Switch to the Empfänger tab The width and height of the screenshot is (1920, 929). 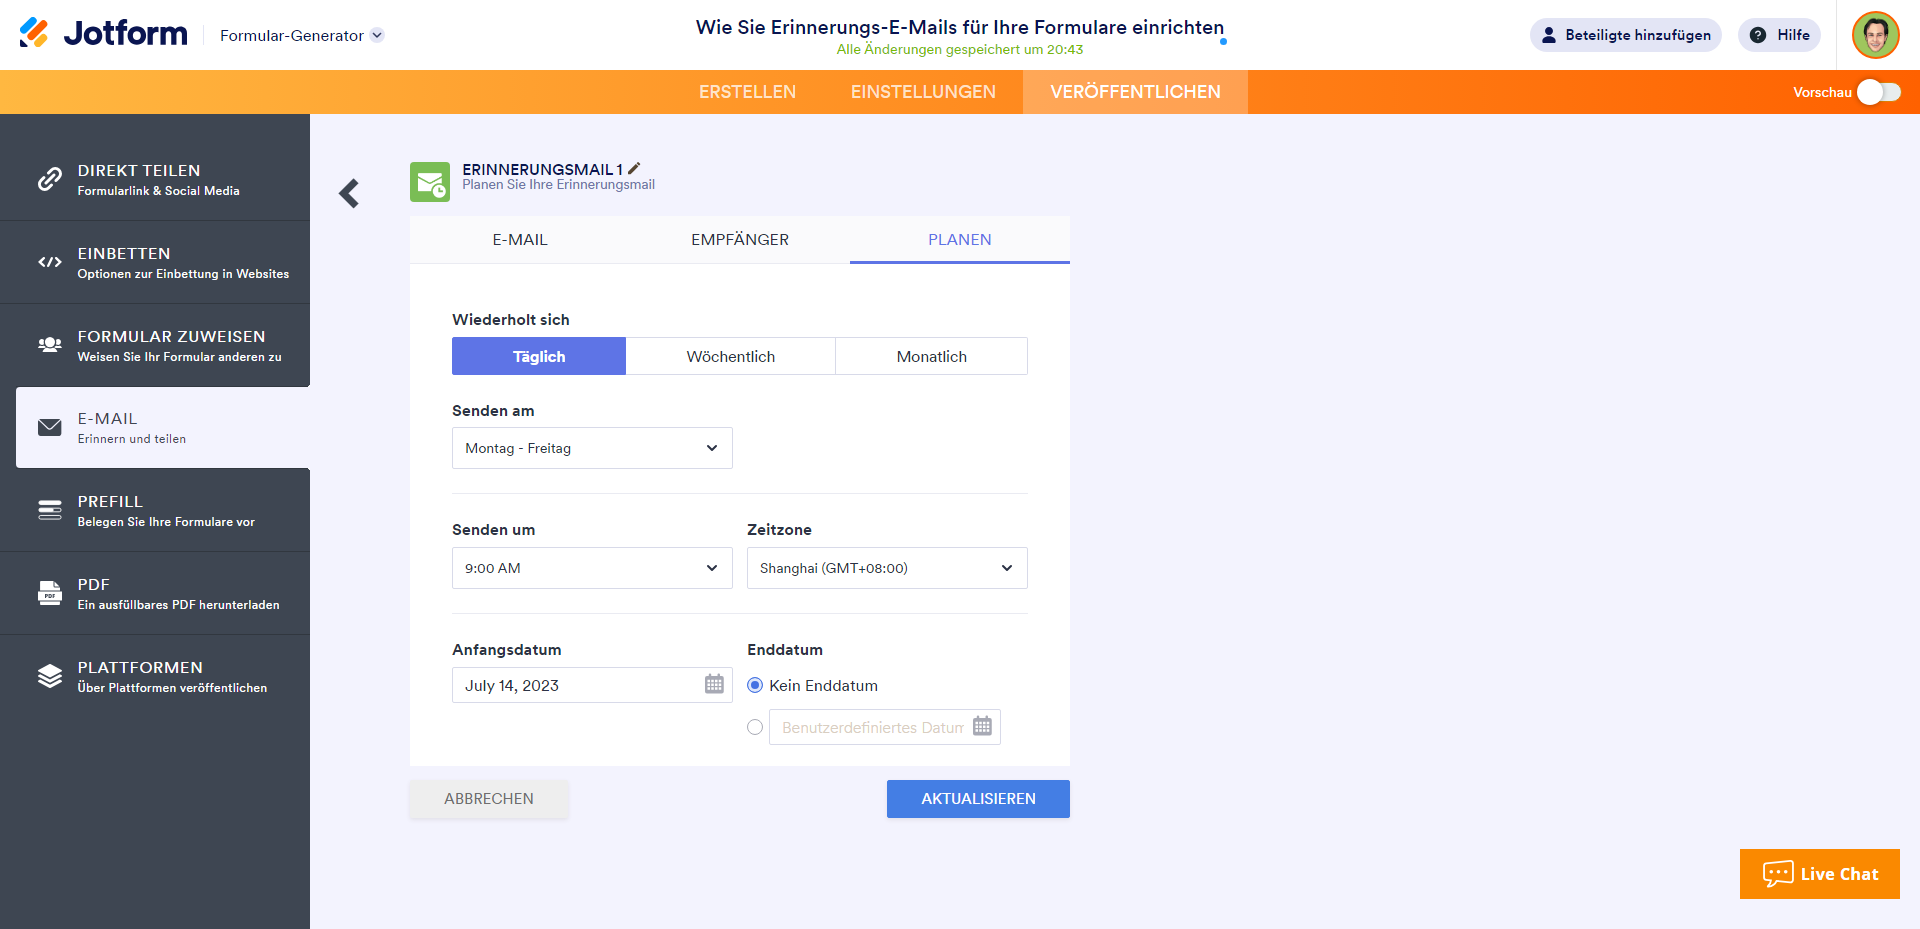point(740,240)
